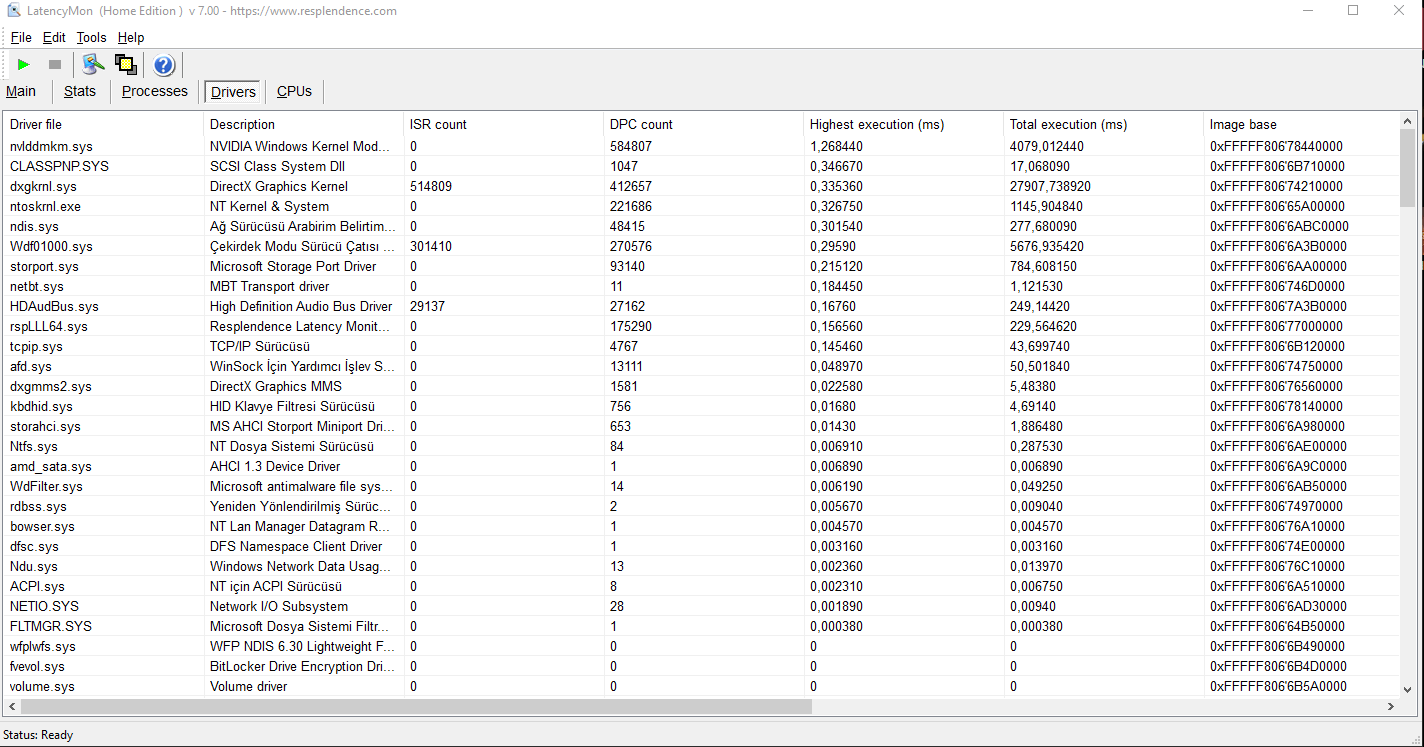This screenshot has height=747, width=1424.
Task: Open the Tools menu
Action: [91, 37]
